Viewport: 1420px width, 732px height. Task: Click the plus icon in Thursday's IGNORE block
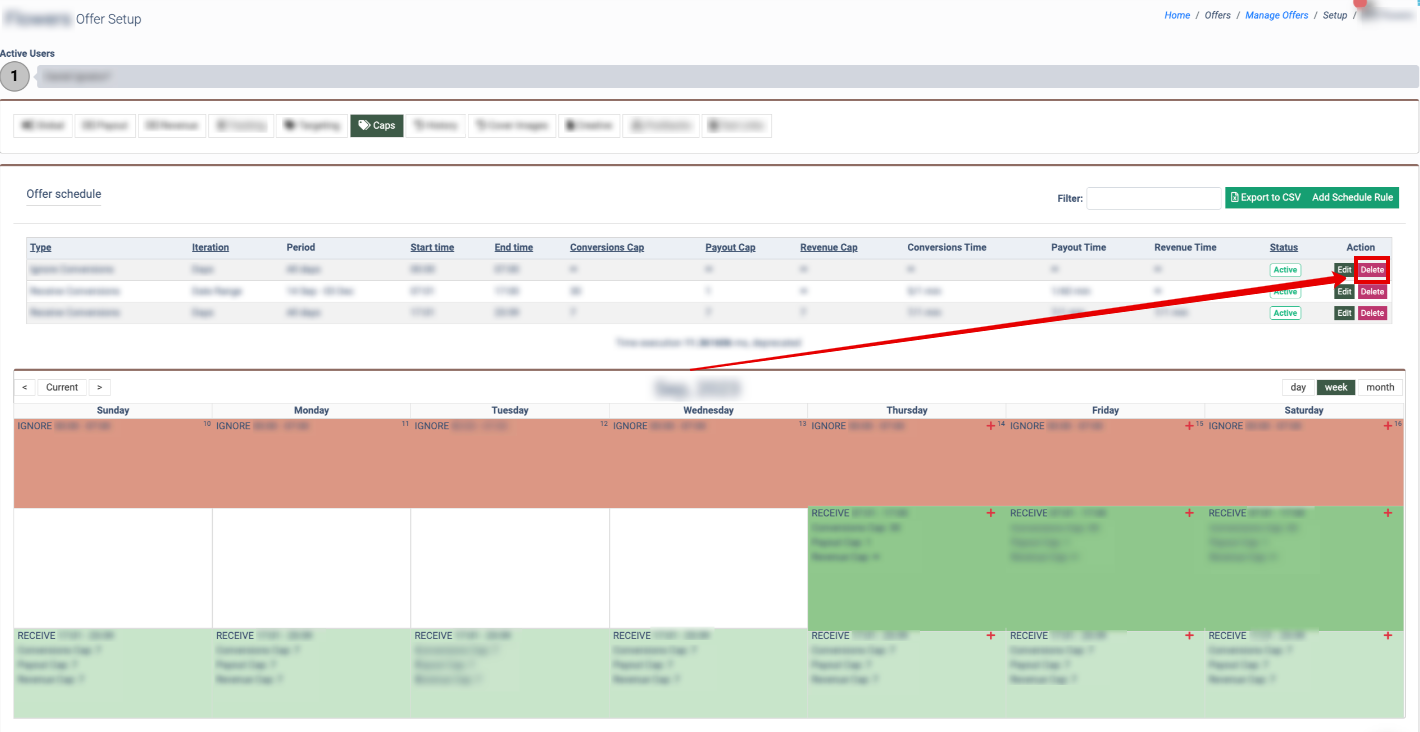coord(990,426)
